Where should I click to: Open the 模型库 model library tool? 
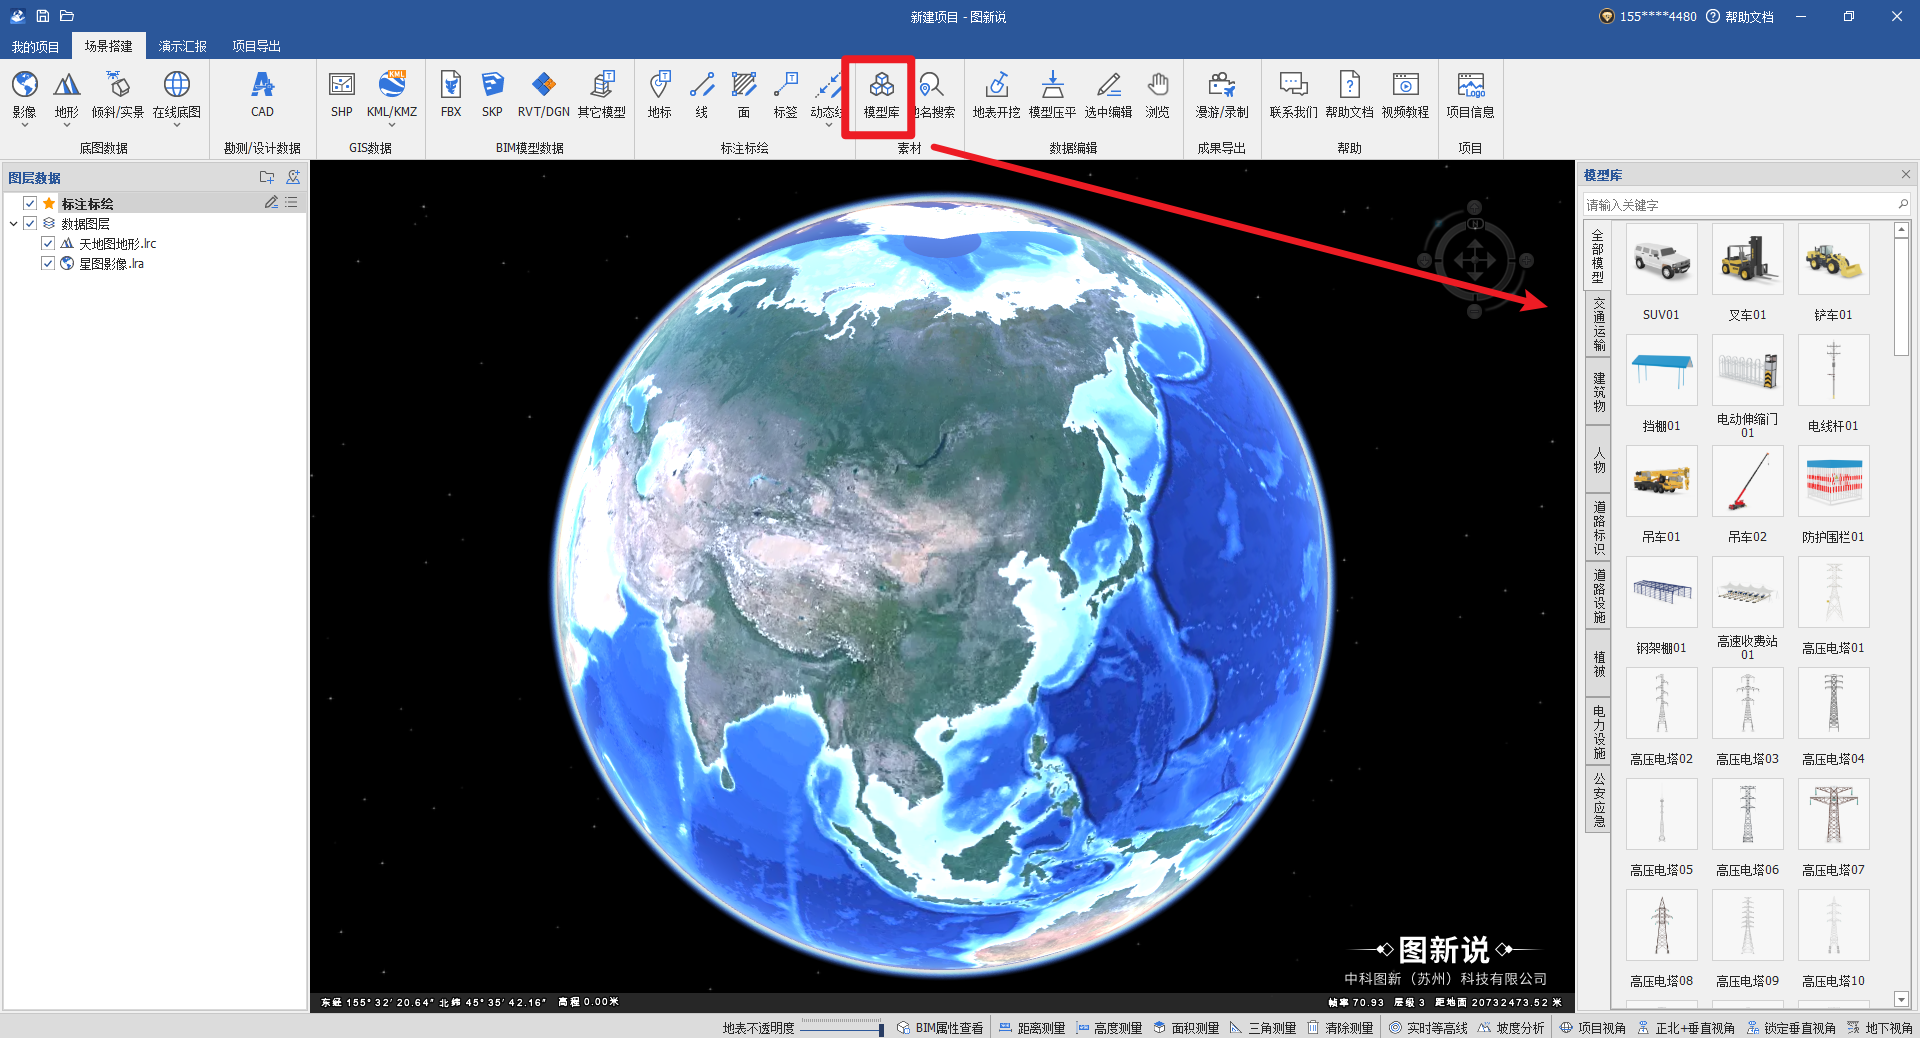(881, 95)
